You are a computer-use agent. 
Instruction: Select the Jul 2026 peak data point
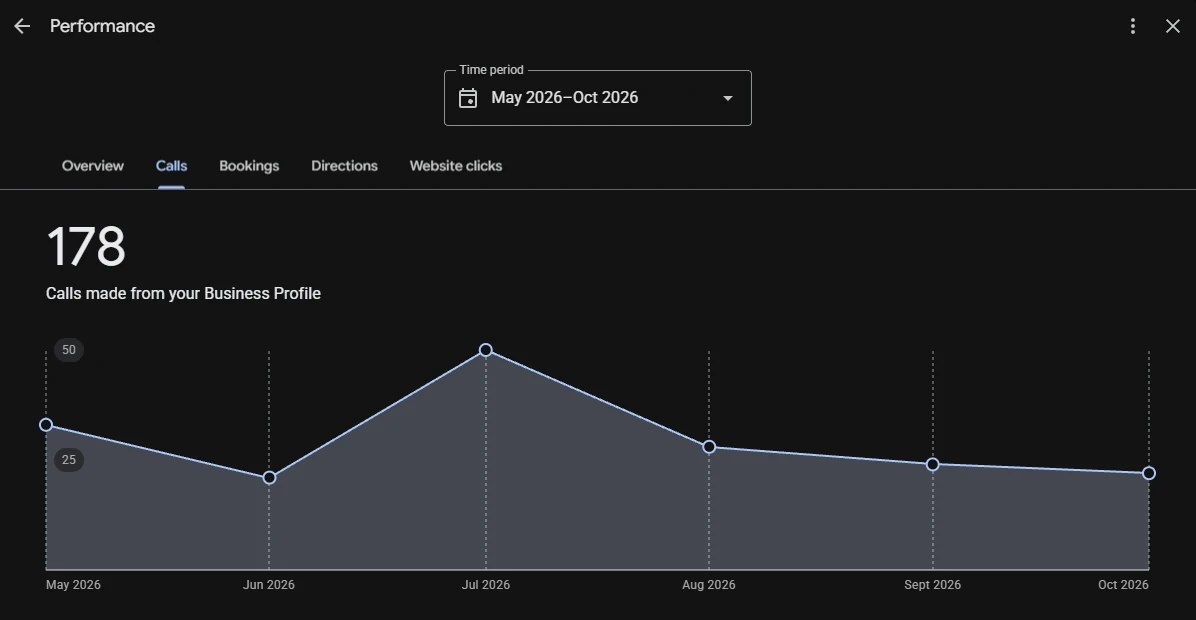coord(486,350)
